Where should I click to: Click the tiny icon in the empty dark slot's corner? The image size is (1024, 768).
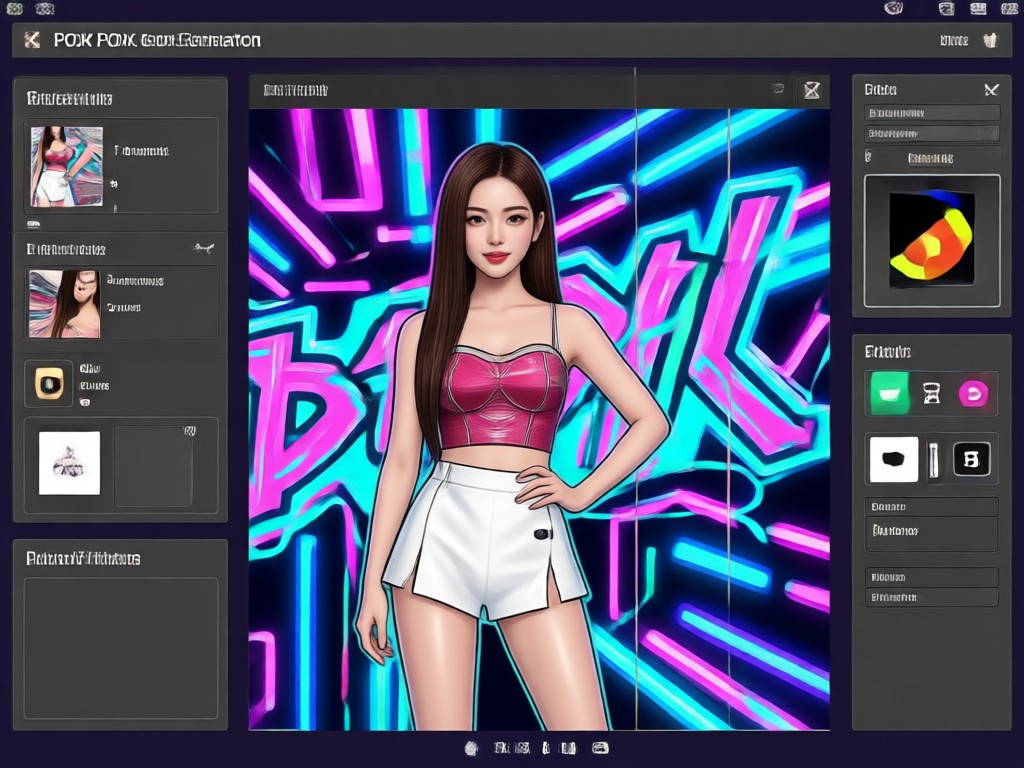pyautogui.click(x=189, y=431)
